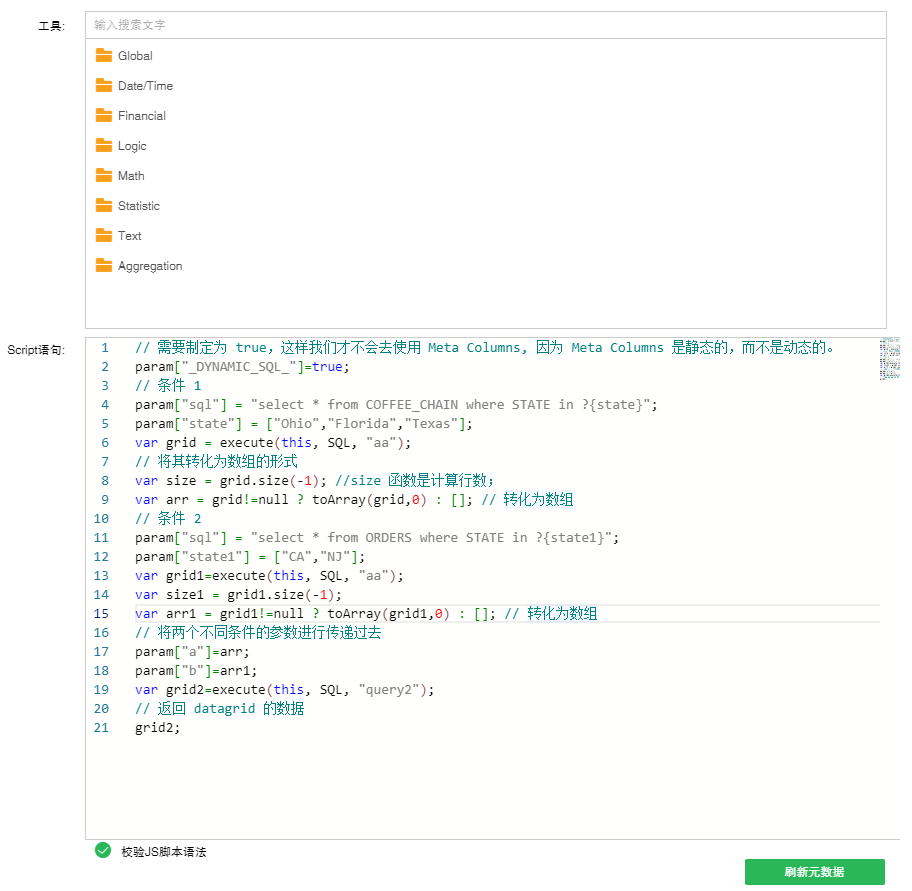Place cursor on the grid2; line
The image size is (912, 891).
(x=158, y=728)
